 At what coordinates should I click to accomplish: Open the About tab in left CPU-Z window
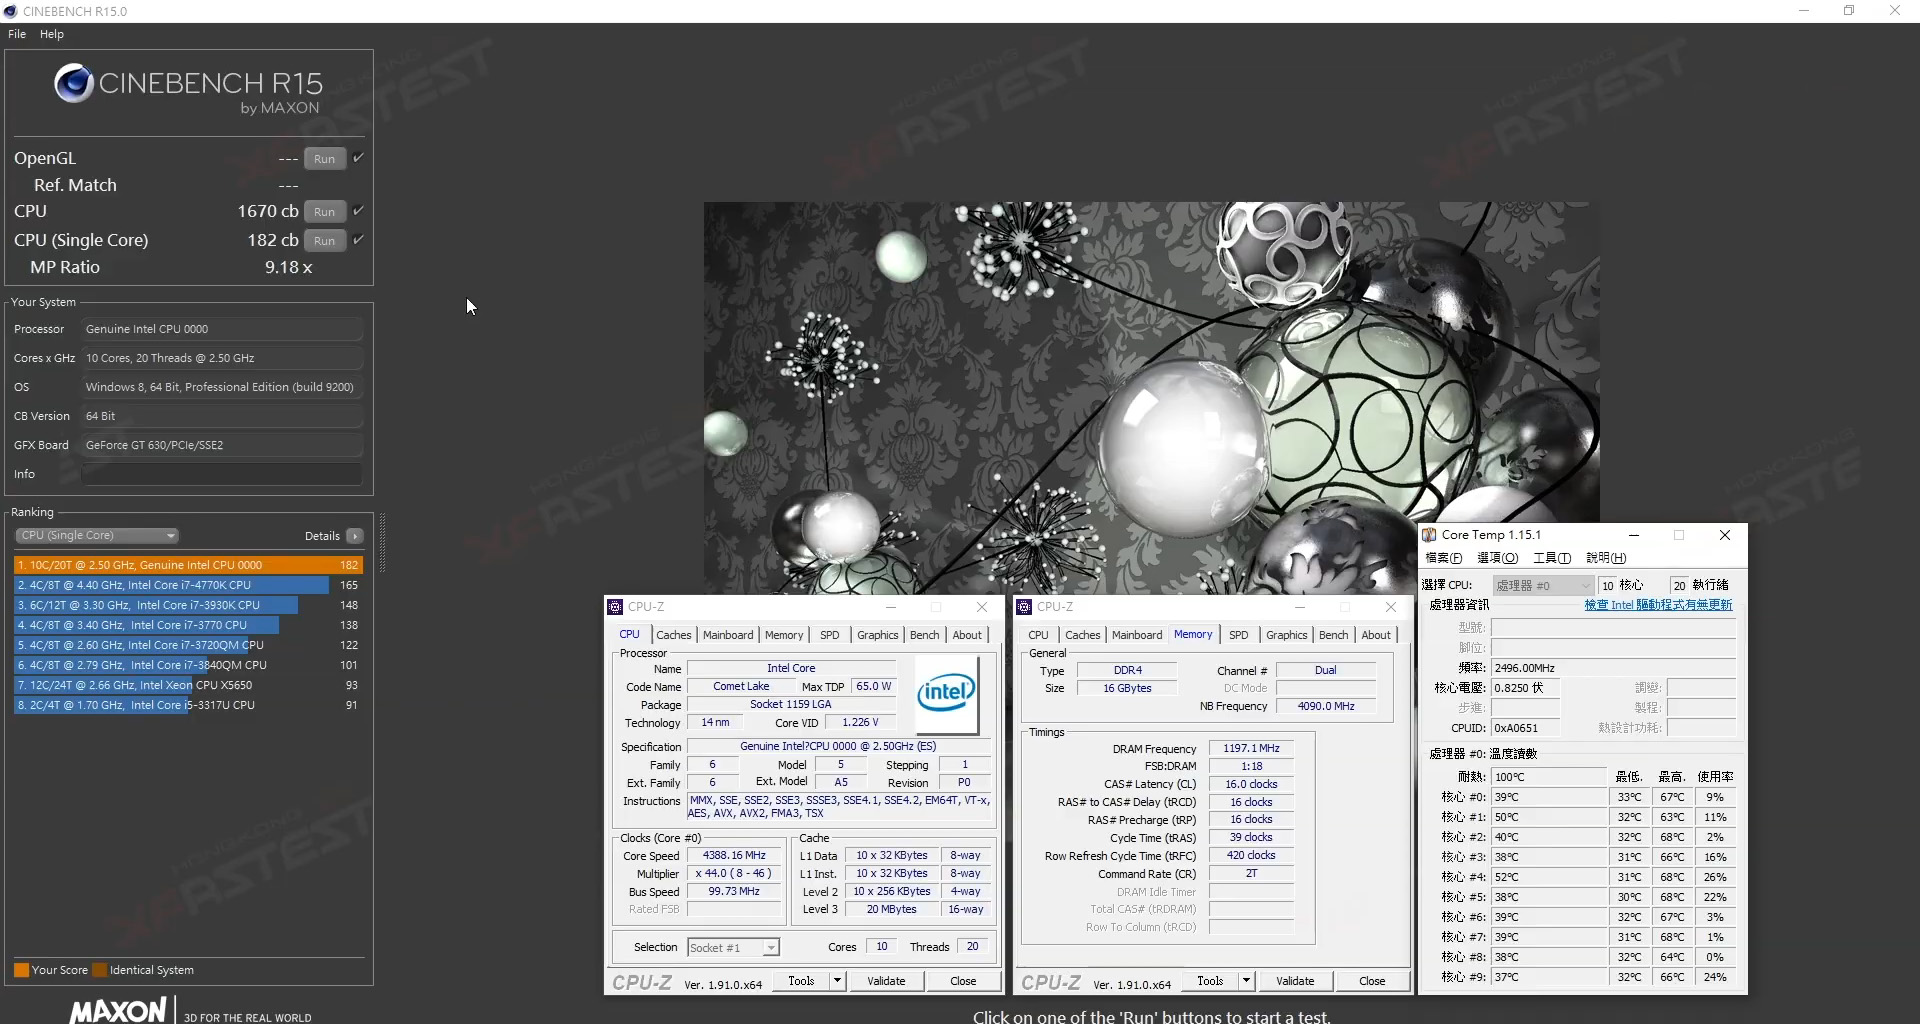tap(967, 635)
